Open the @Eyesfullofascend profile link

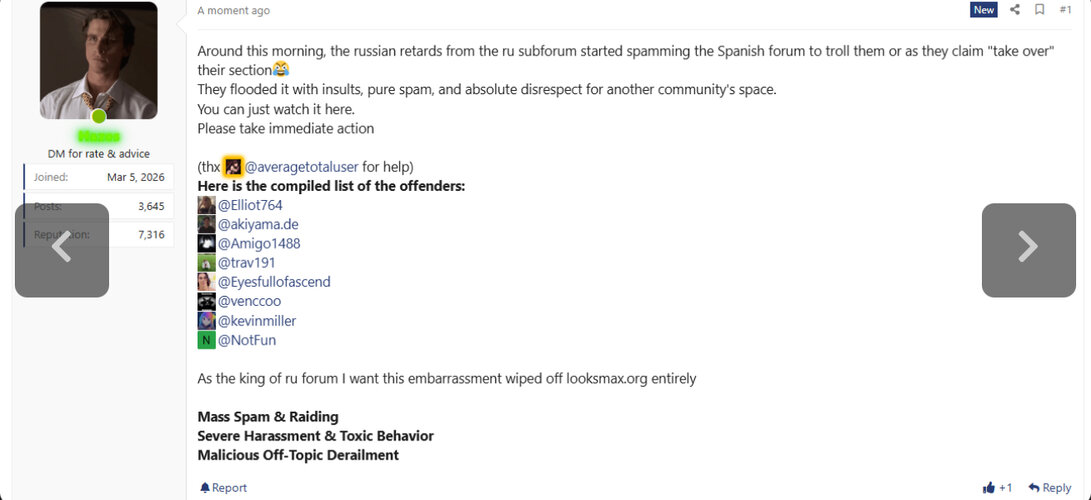coord(274,282)
